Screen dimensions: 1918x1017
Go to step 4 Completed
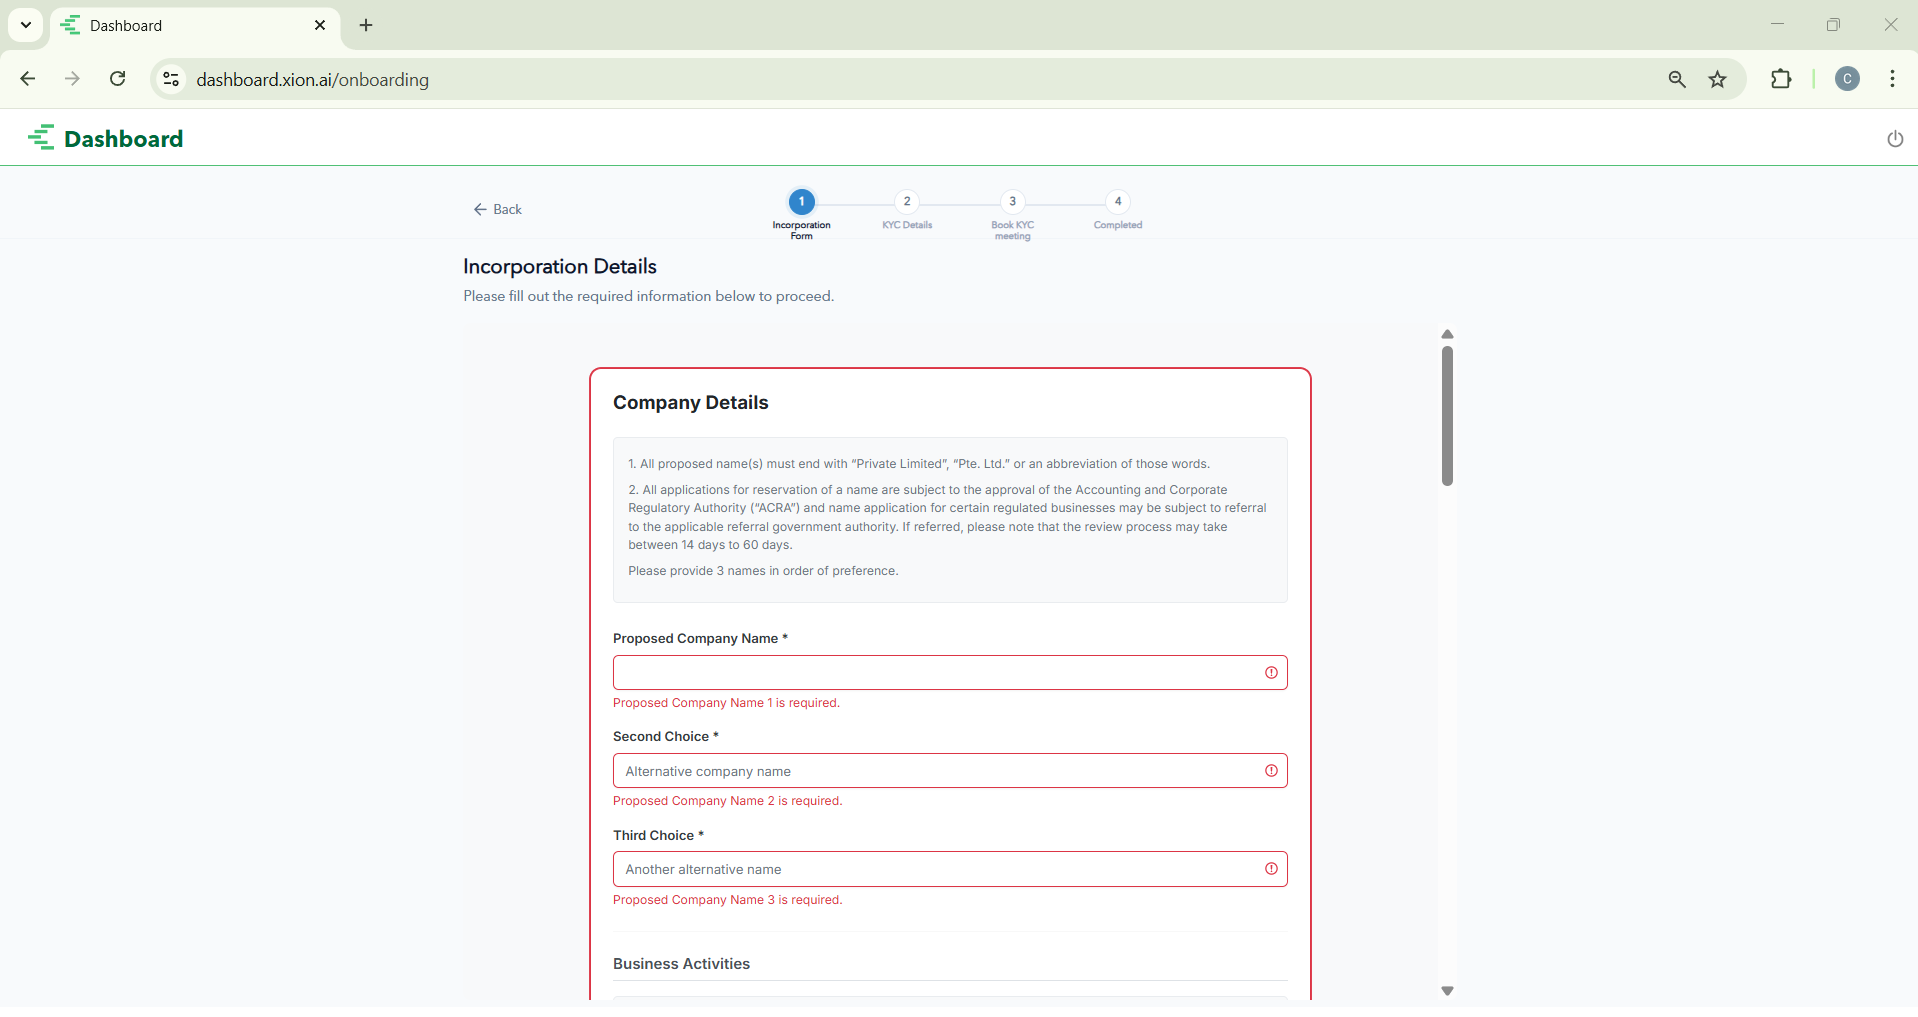tap(1117, 202)
